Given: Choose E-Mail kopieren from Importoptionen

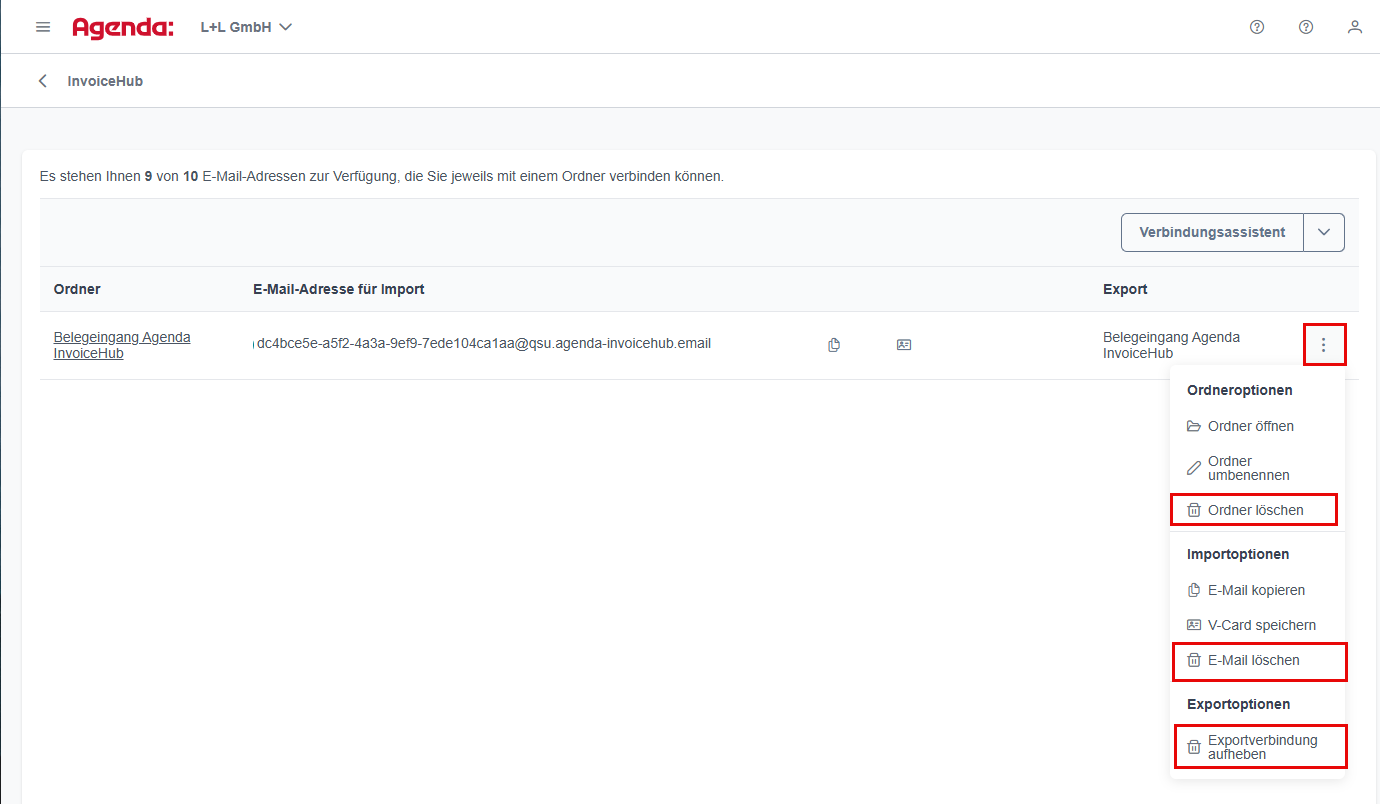Looking at the screenshot, I should click(1257, 590).
